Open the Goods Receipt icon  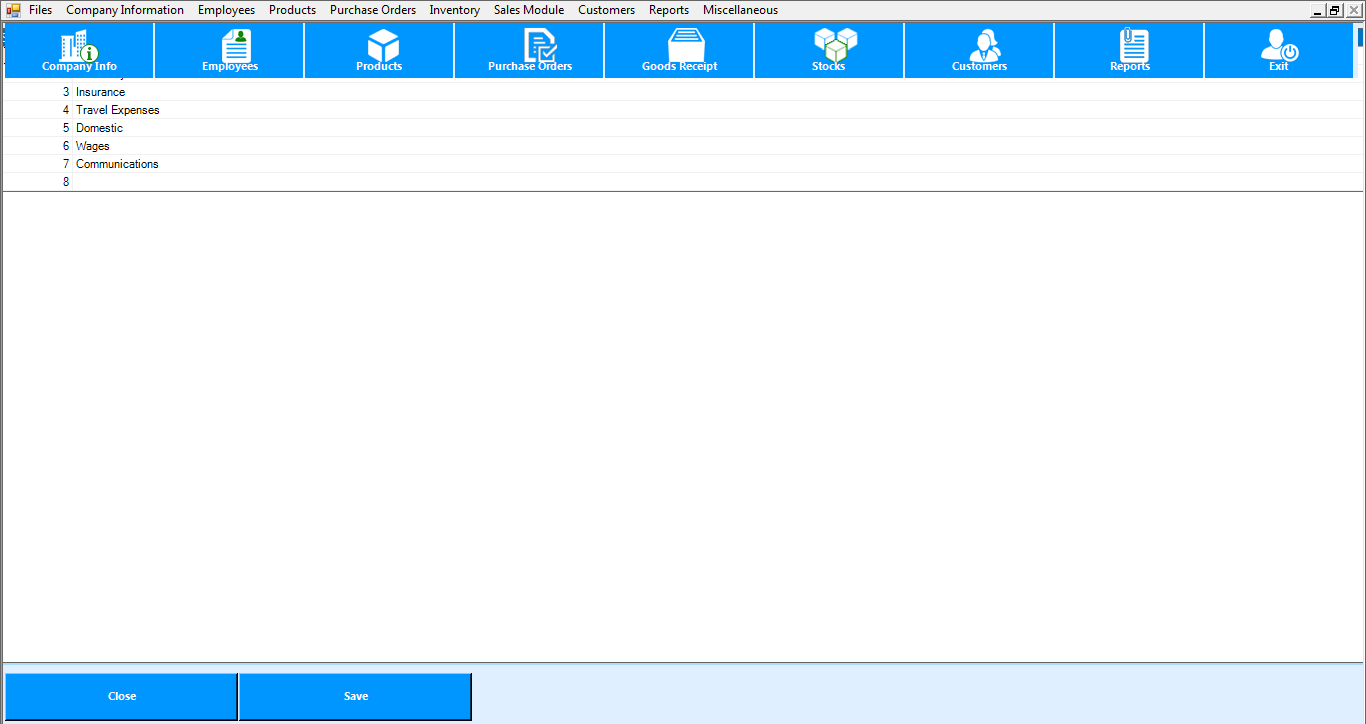pos(680,50)
